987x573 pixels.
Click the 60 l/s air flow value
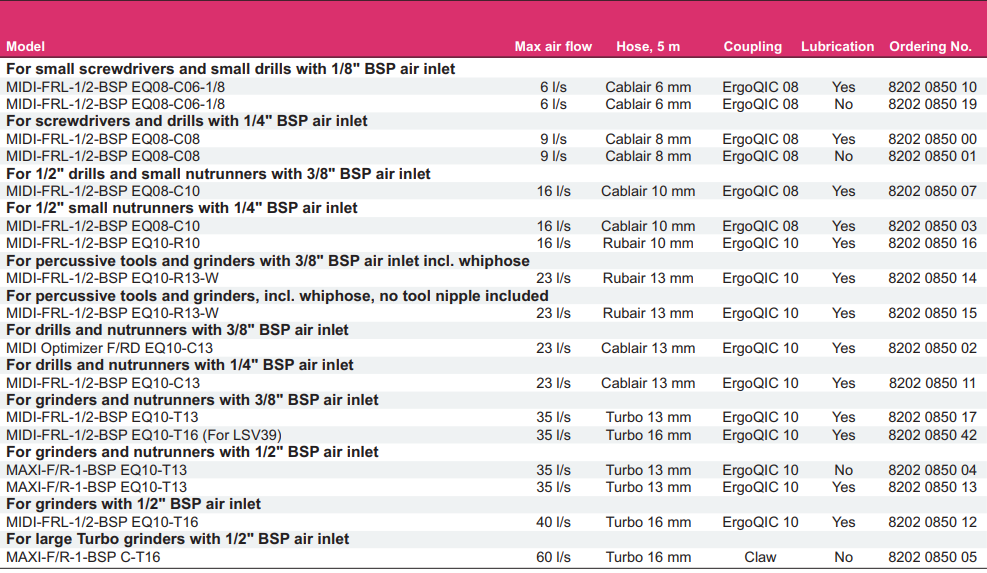coord(553,557)
